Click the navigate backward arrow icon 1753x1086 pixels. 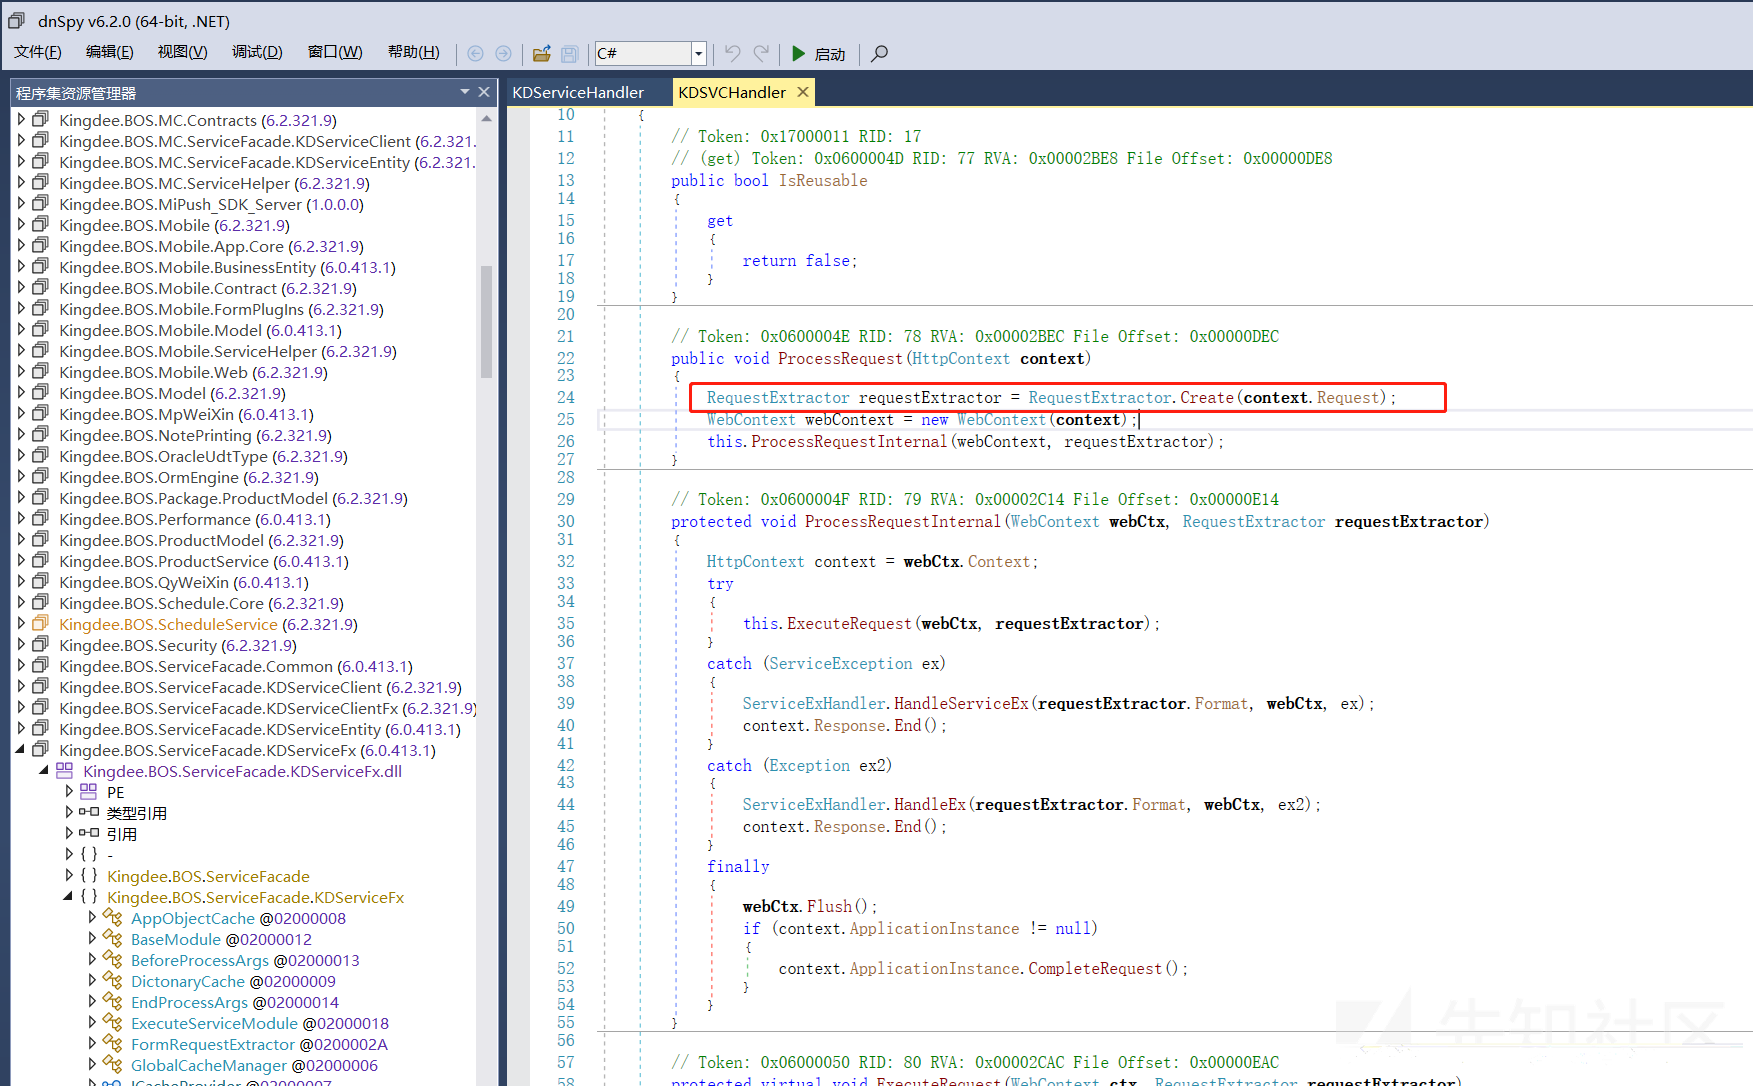coord(475,54)
